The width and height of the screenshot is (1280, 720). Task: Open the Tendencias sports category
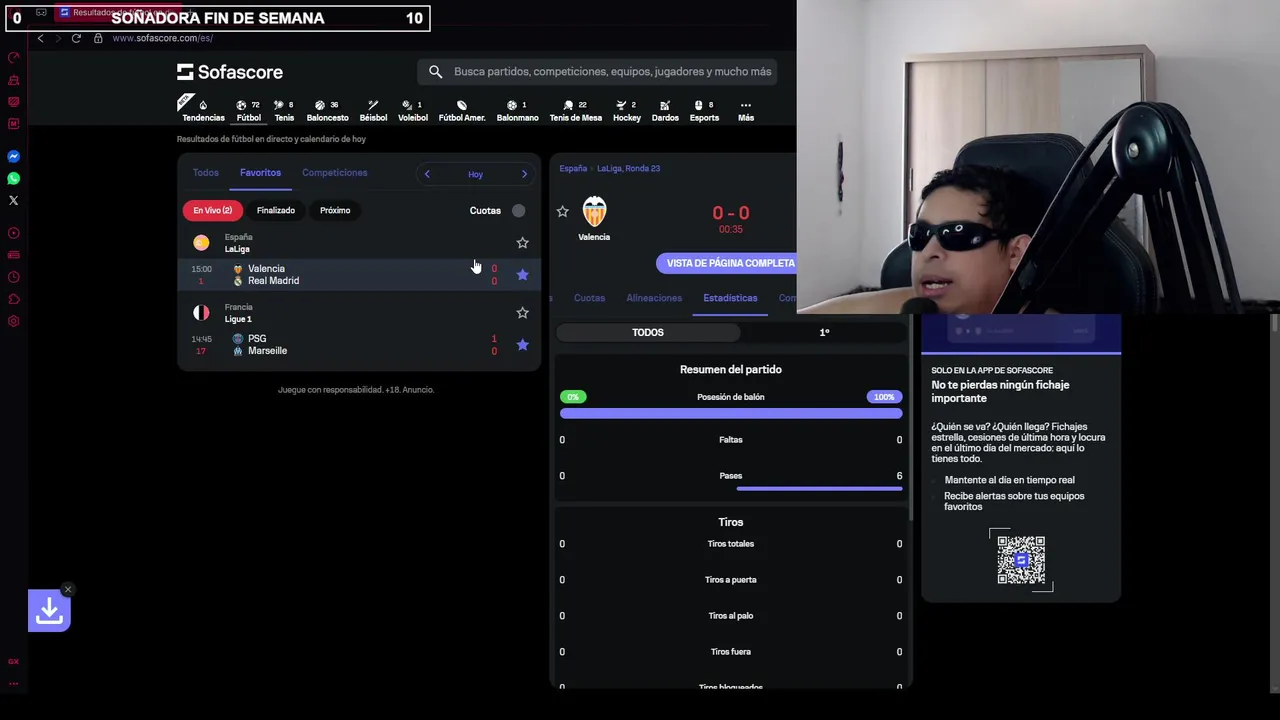203,110
